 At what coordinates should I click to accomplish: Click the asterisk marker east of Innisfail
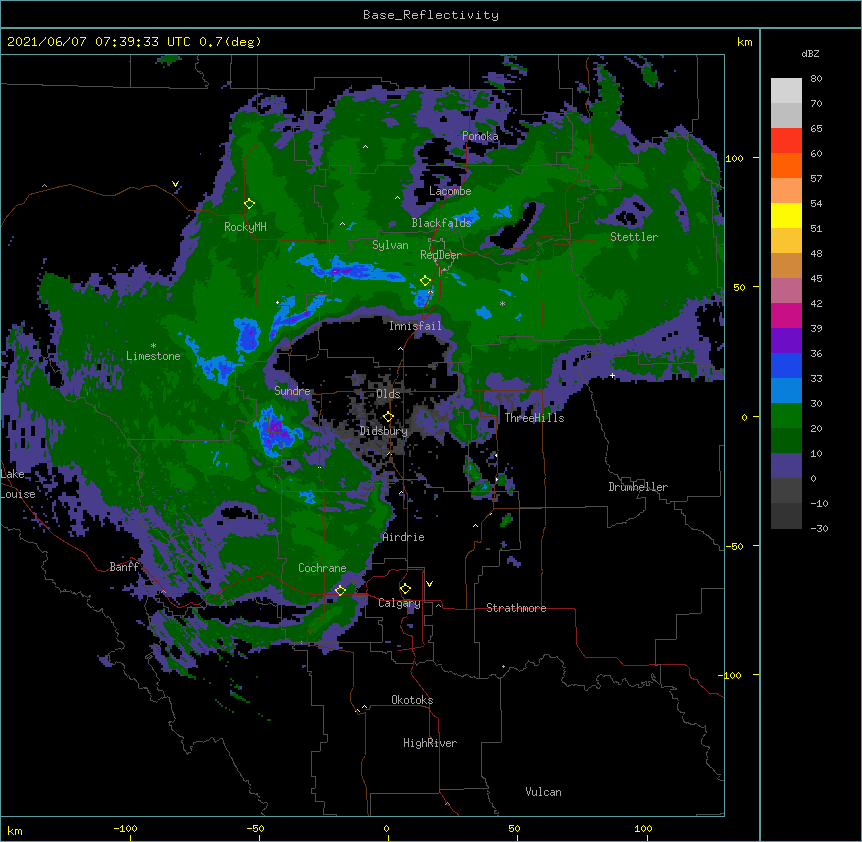pos(502,303)
